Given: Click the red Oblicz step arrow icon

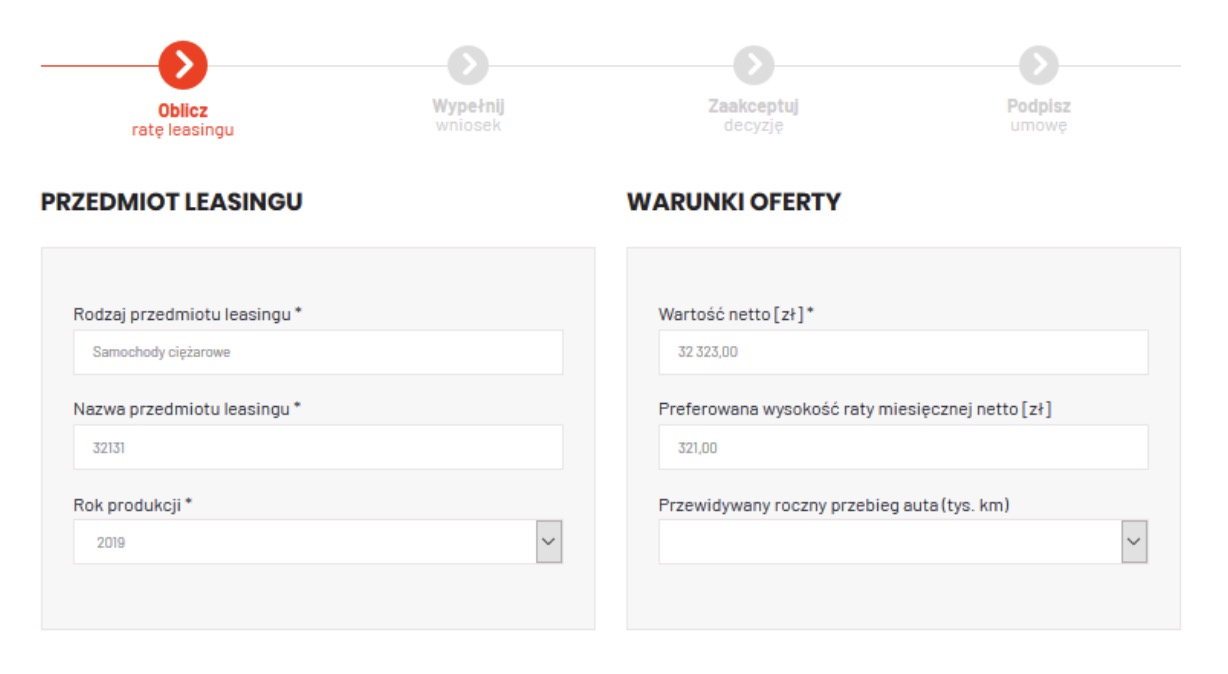Looking at the screenshot, I should point(183,65).
